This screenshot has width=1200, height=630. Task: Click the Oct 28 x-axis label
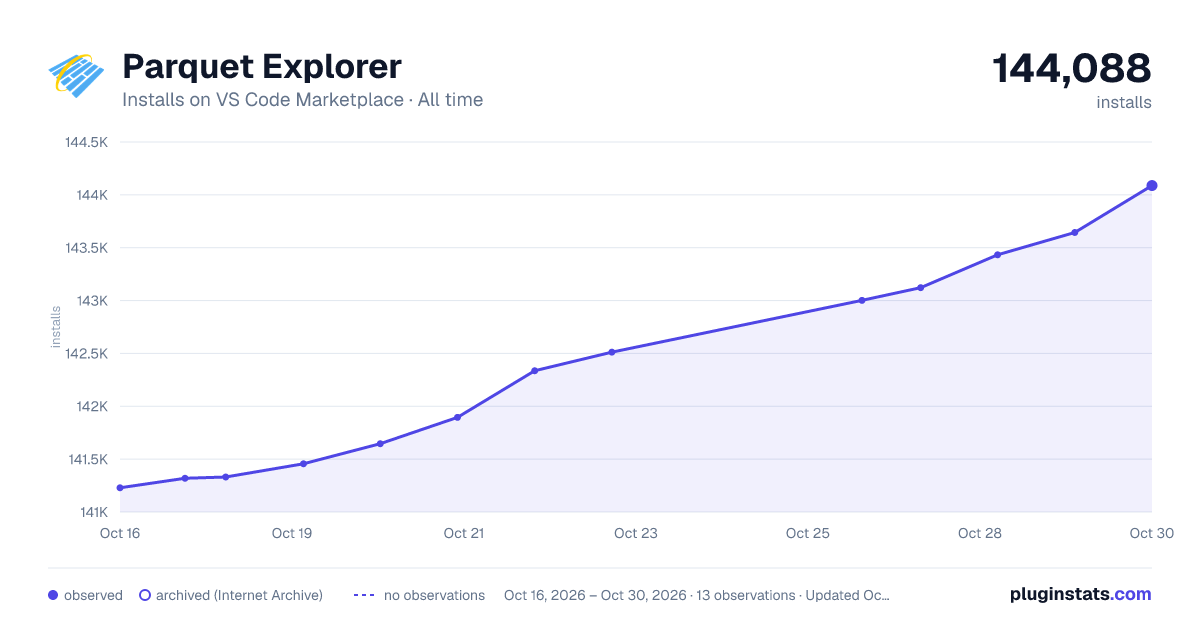980,533
